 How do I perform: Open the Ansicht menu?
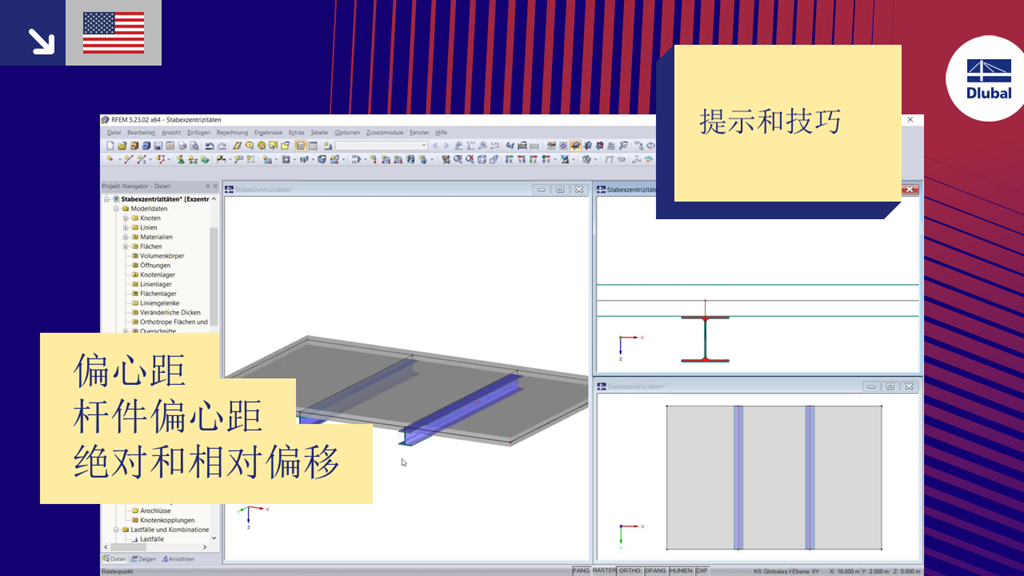tap(171, 133)
